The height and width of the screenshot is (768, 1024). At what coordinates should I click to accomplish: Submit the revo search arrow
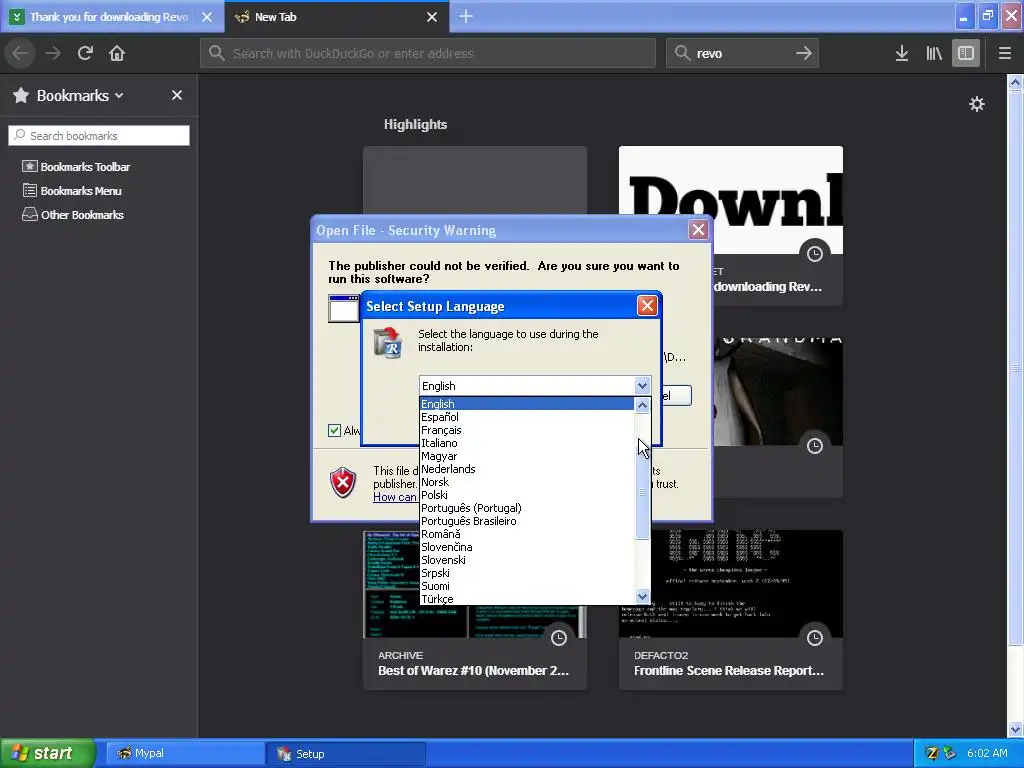(x=804, y=53)
